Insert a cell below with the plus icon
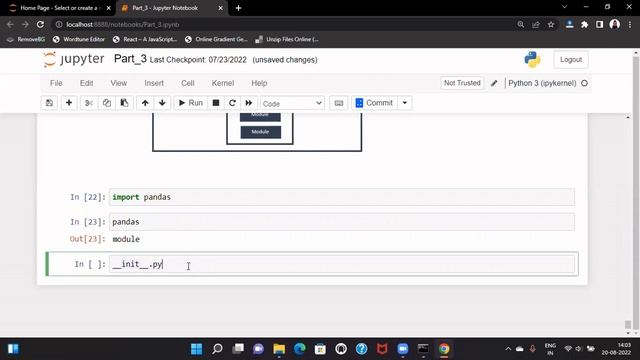 (x=69, y=103)
